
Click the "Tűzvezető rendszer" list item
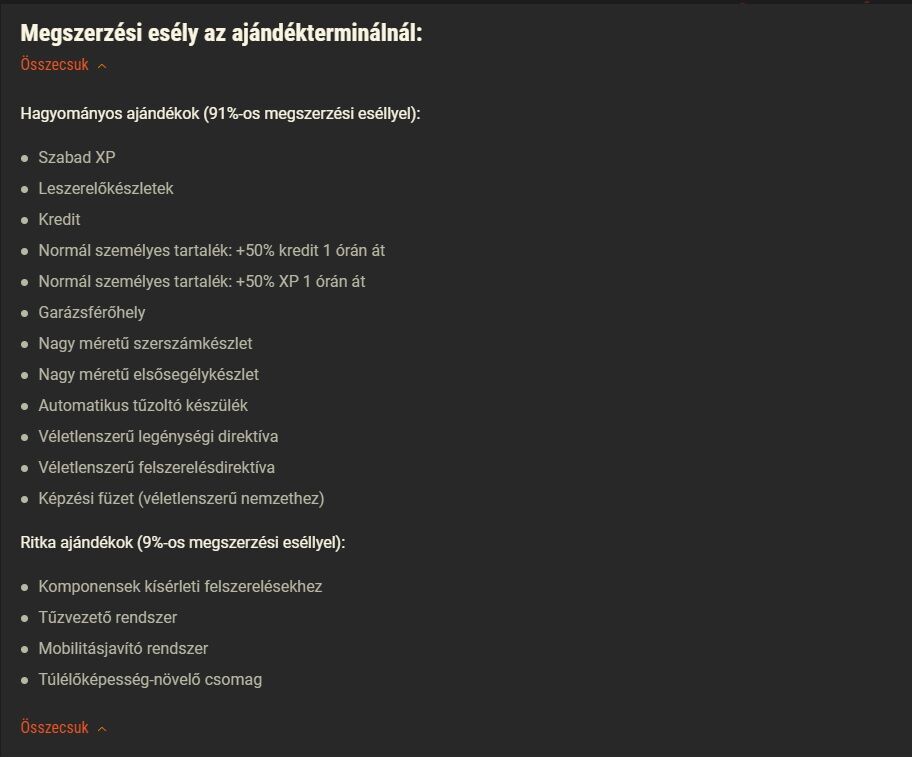pos(108,617)
